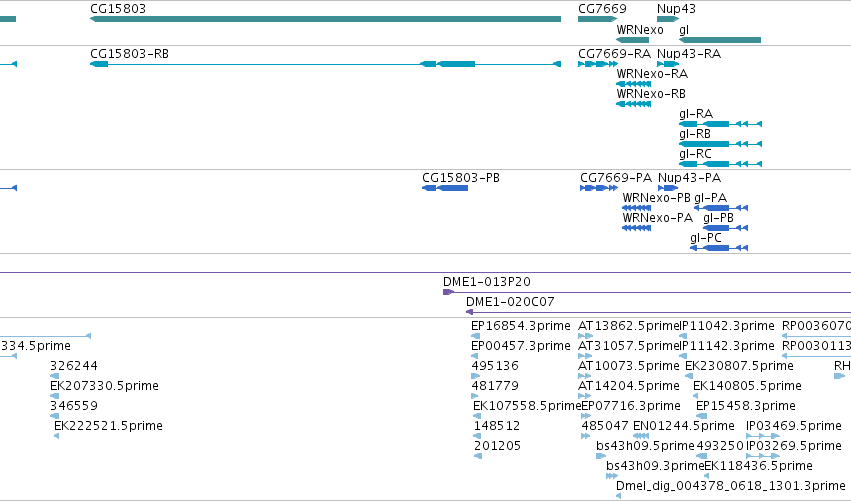Screen dimensions: 851x501
Task: Click EK140805.5prime EST label
Action: tap(747, 386)
